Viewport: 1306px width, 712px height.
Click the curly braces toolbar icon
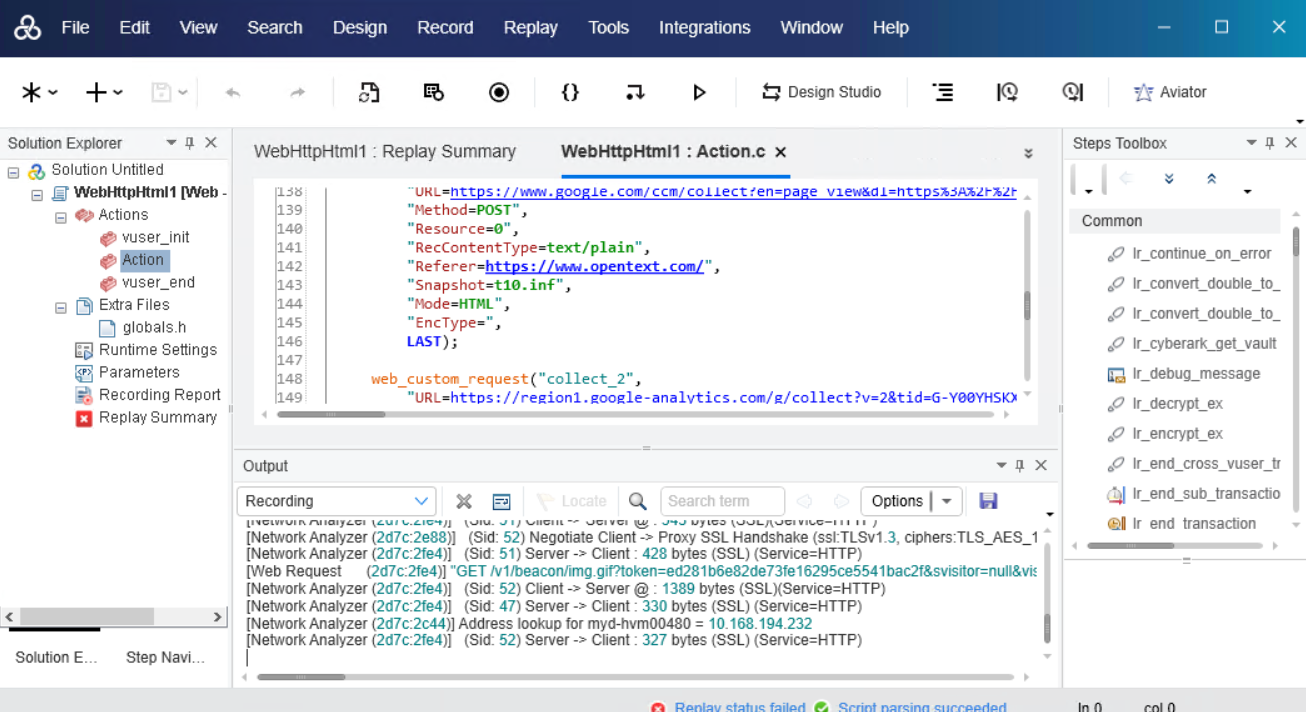click(x=570, y=92)
